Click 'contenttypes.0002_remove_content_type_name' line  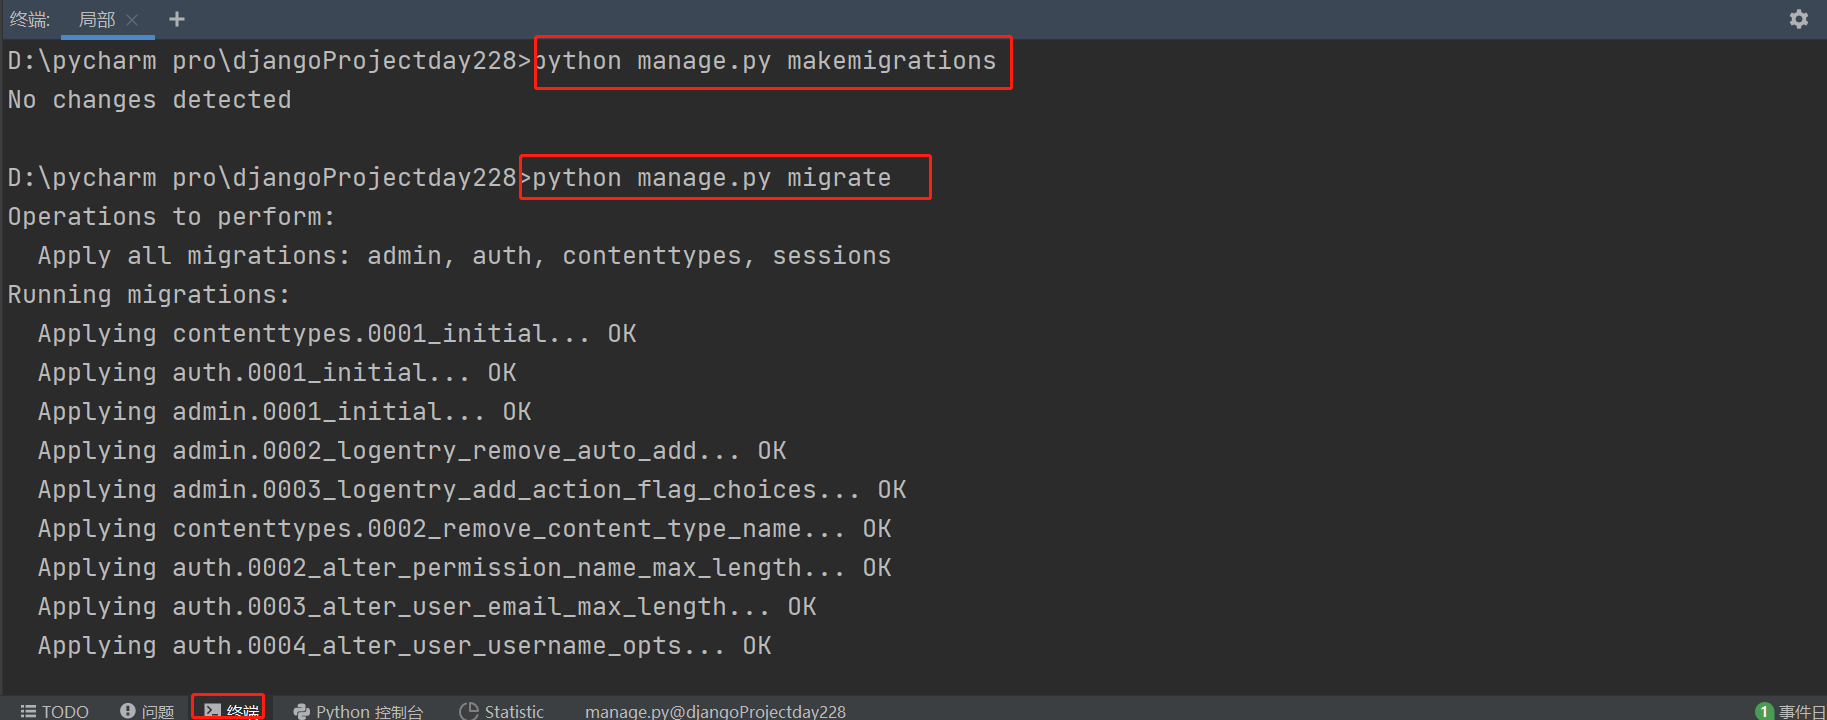click(465, 529)
